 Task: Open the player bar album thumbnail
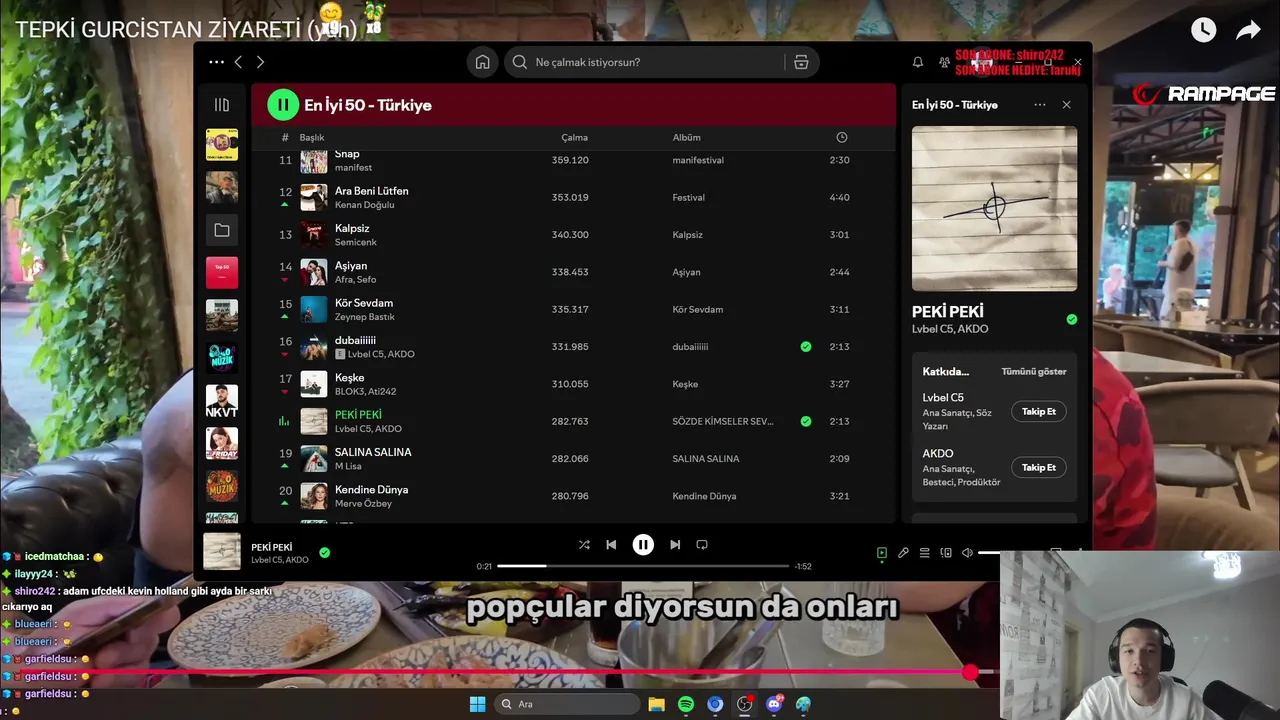click(222, 552)
